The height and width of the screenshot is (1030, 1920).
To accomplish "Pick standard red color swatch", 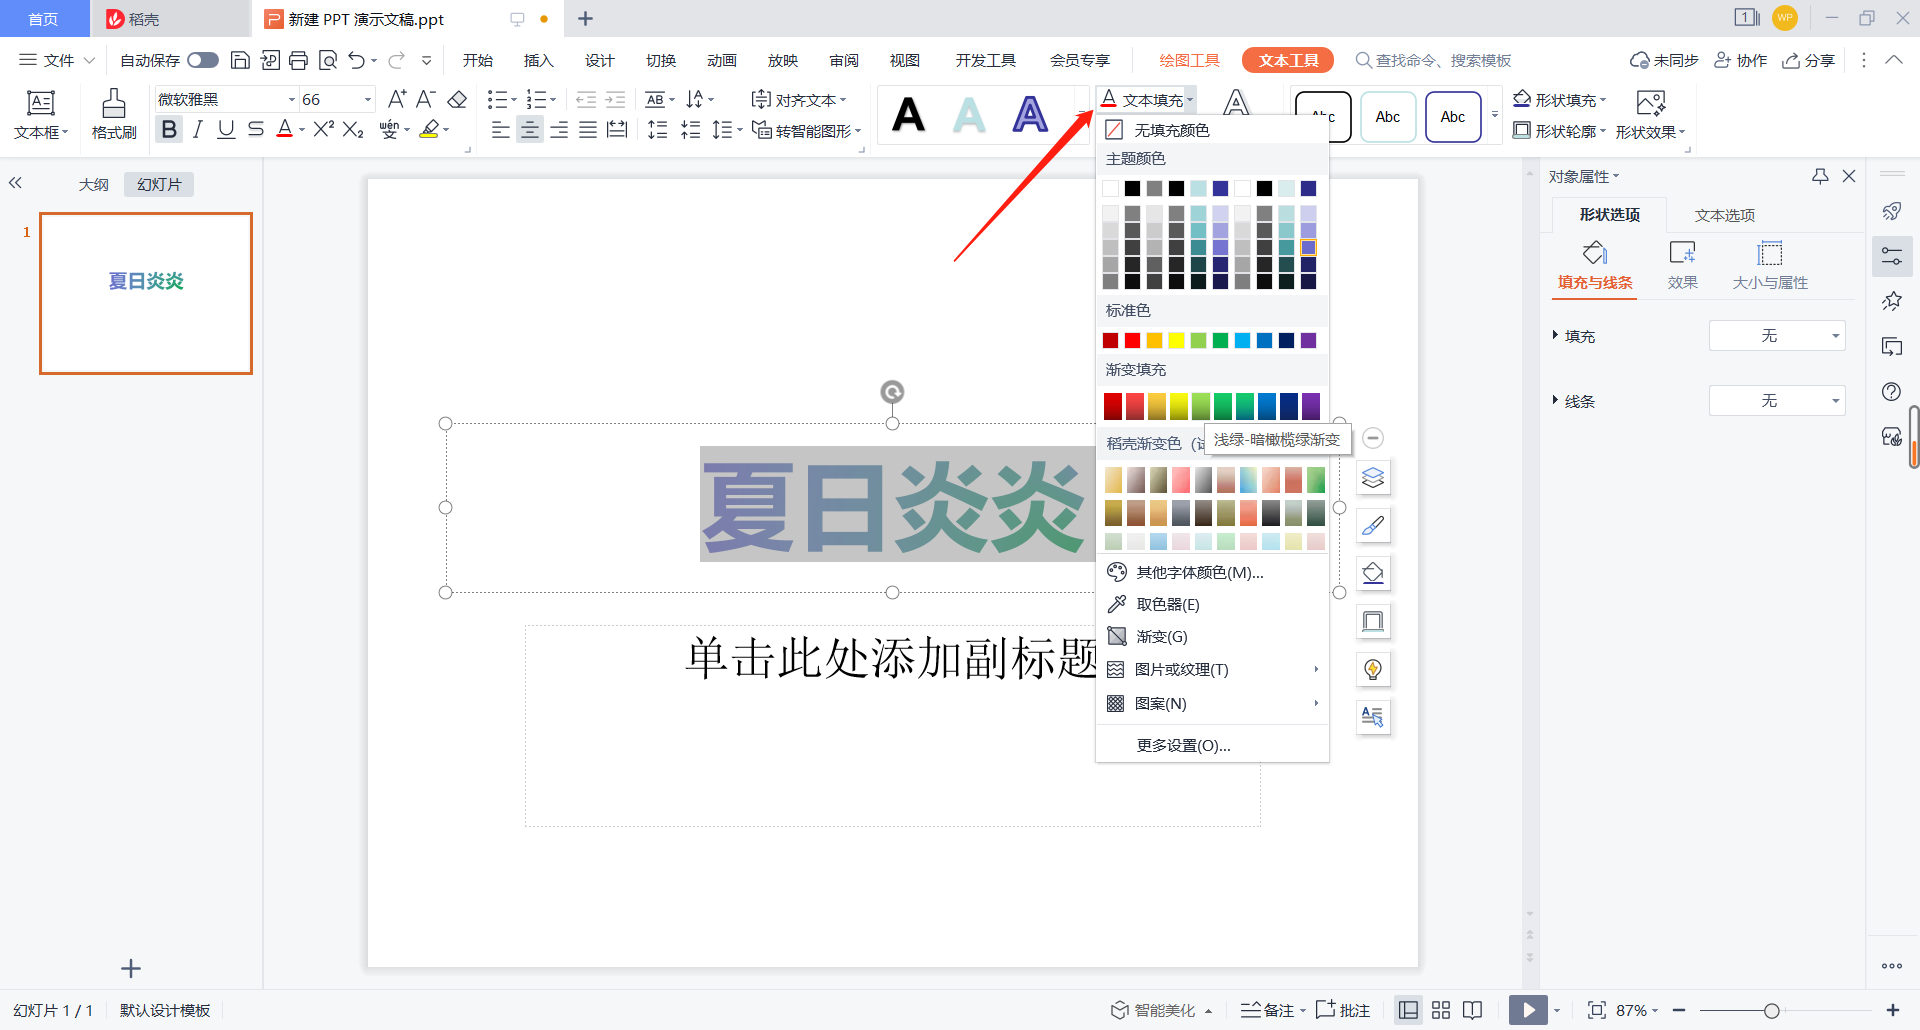I will point(1132,341).
